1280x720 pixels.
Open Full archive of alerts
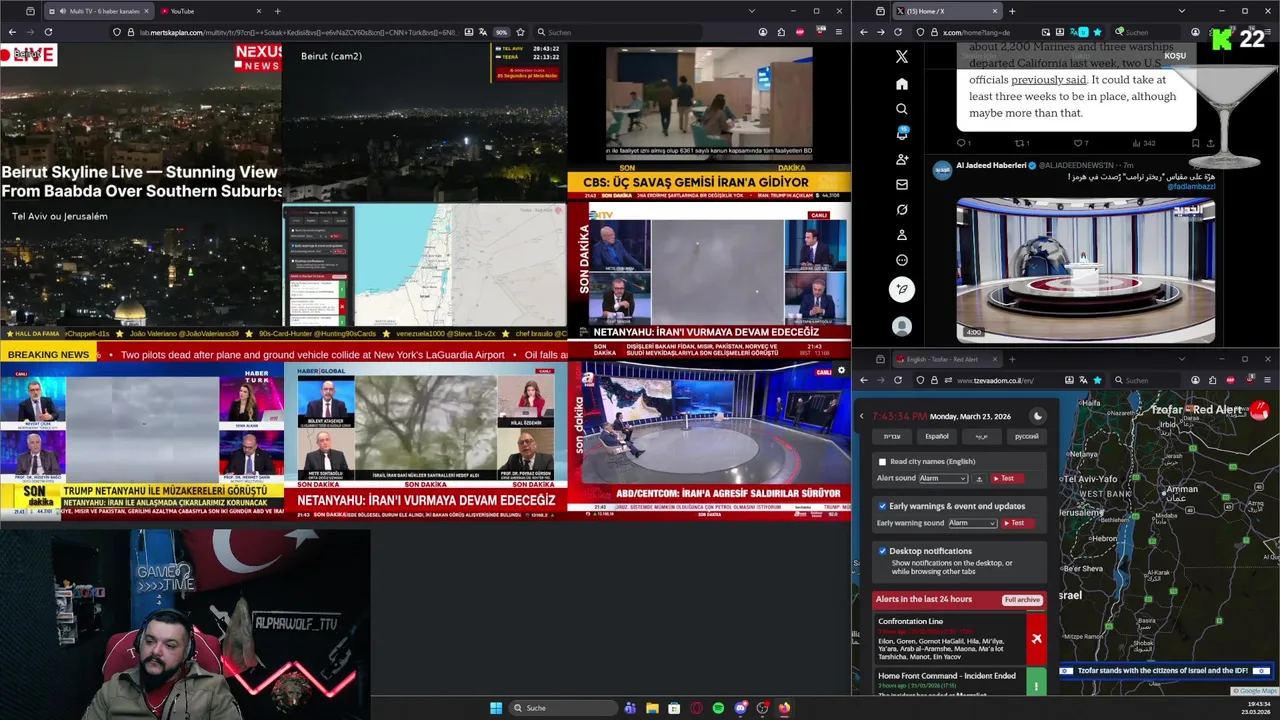tap(1023, 600)
